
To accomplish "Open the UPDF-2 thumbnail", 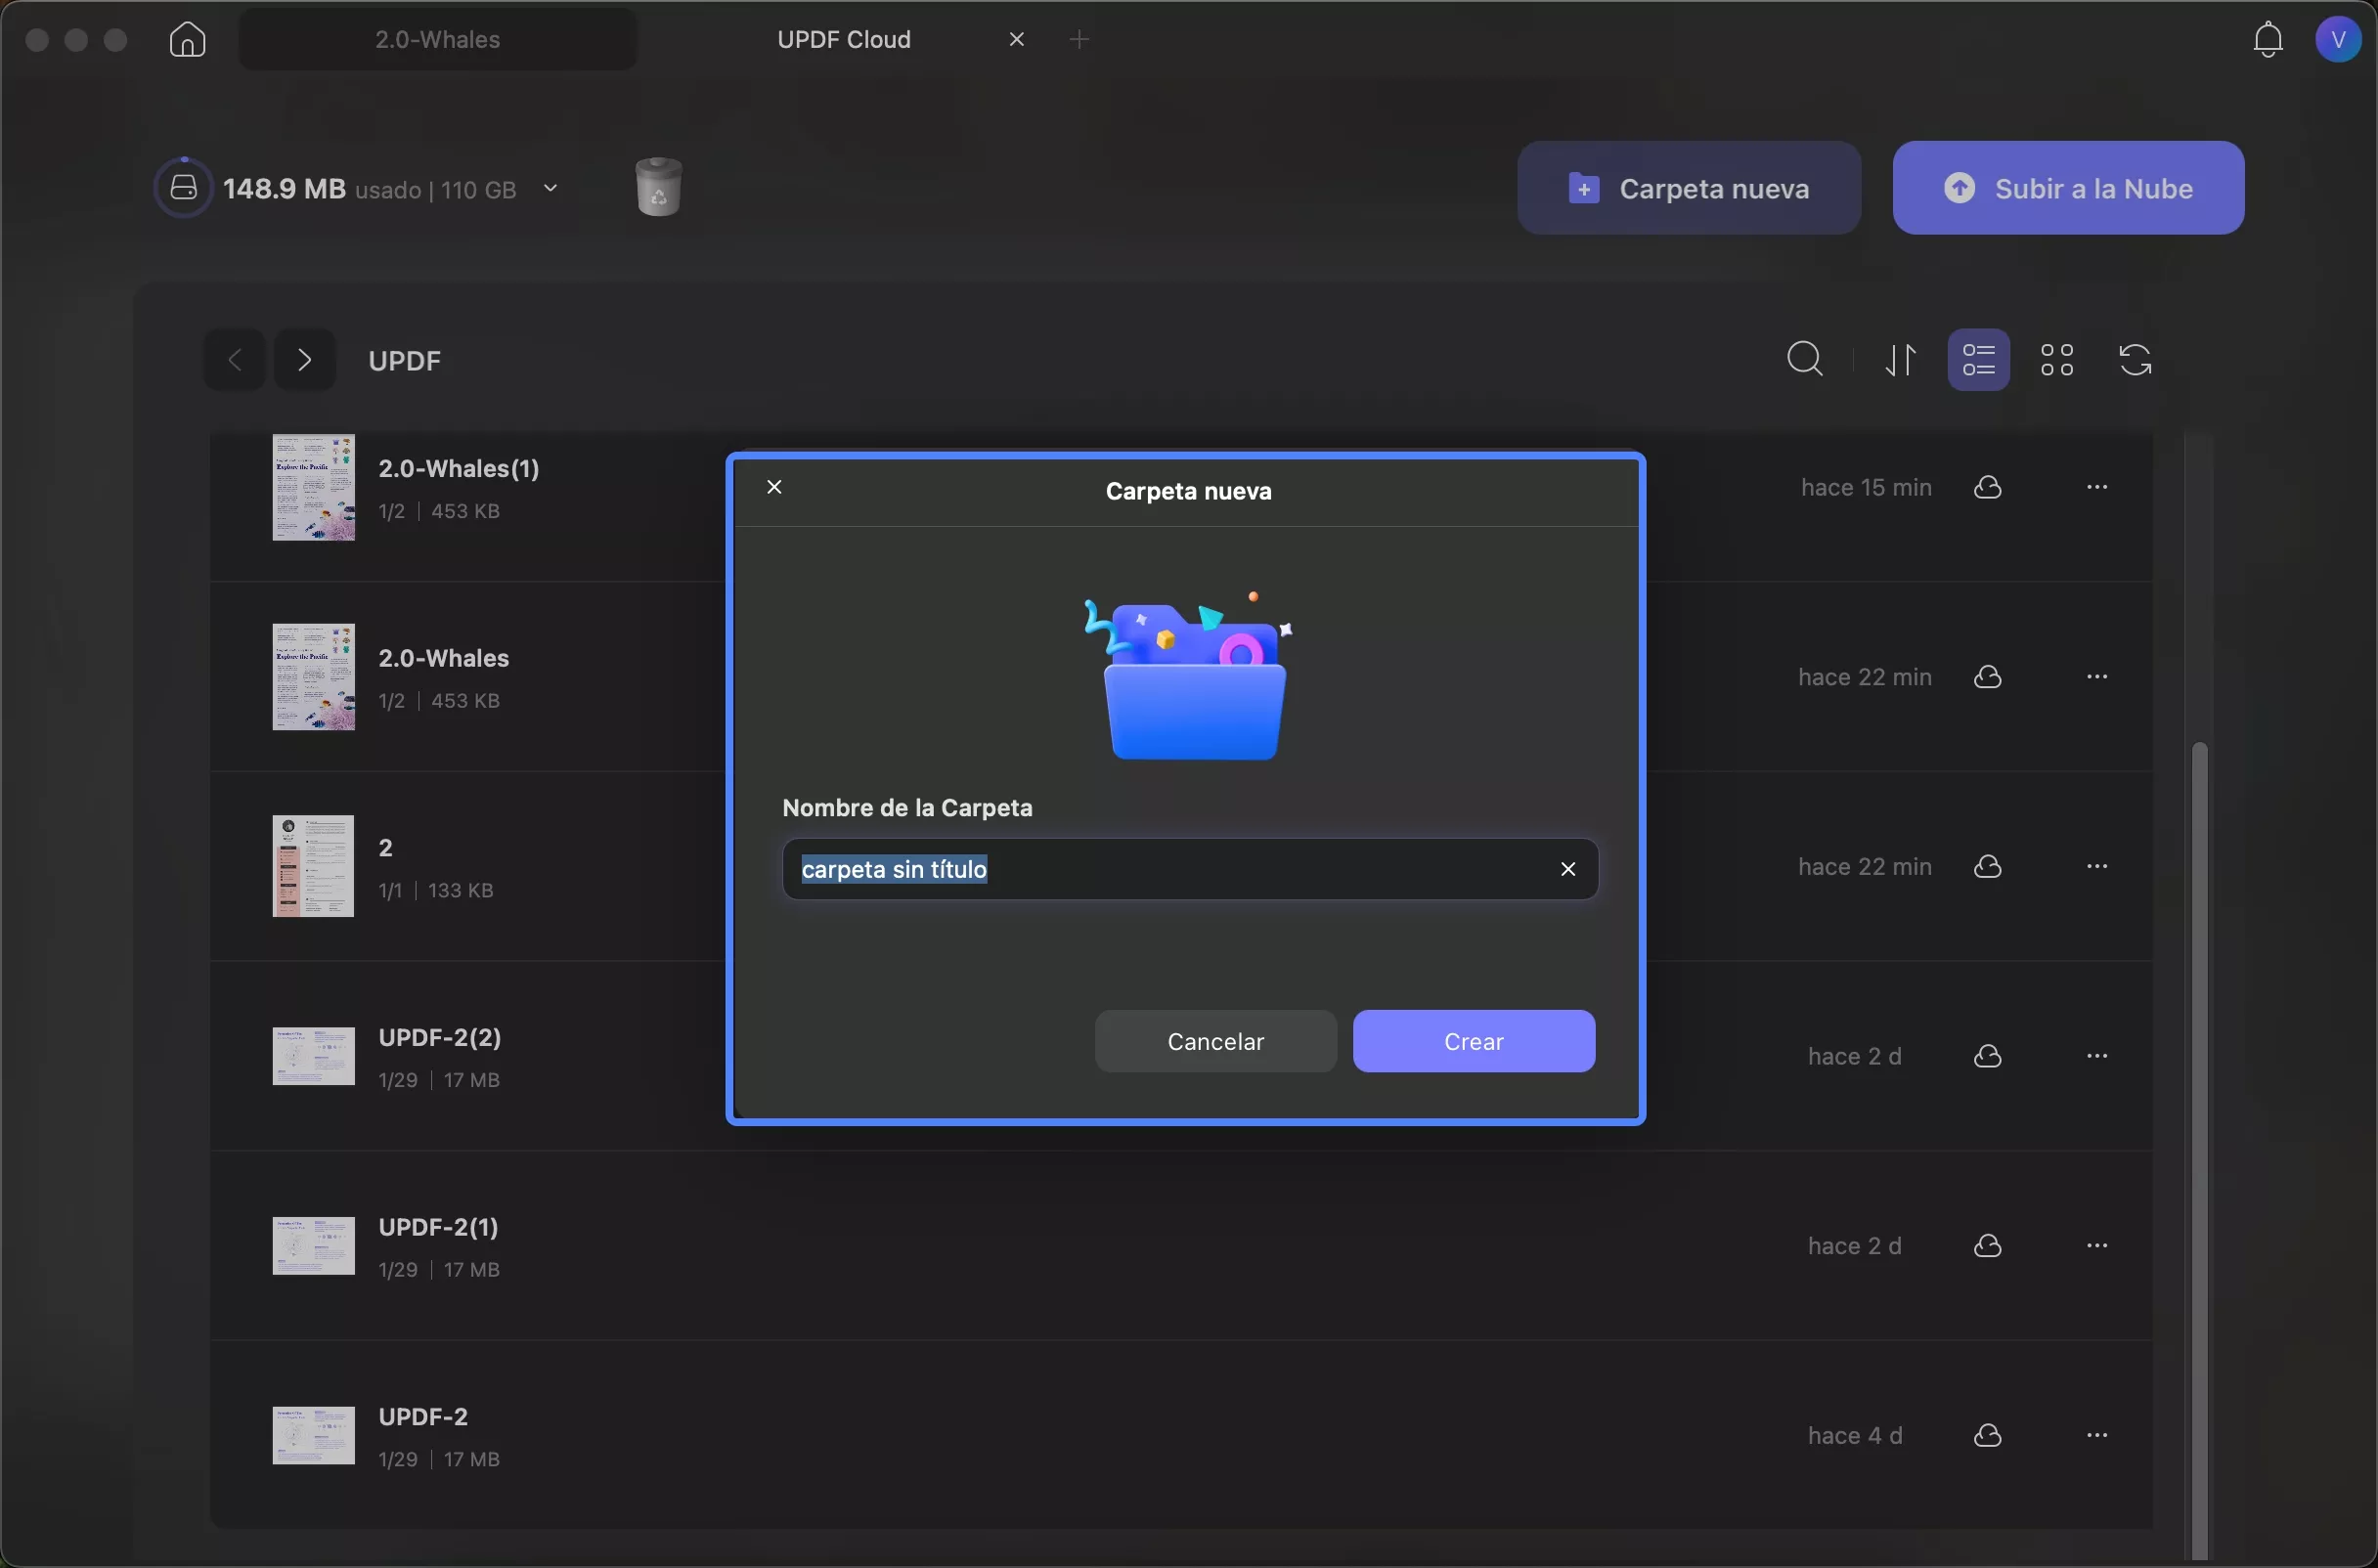I will pyautogui.click(x=314, y=1435).
